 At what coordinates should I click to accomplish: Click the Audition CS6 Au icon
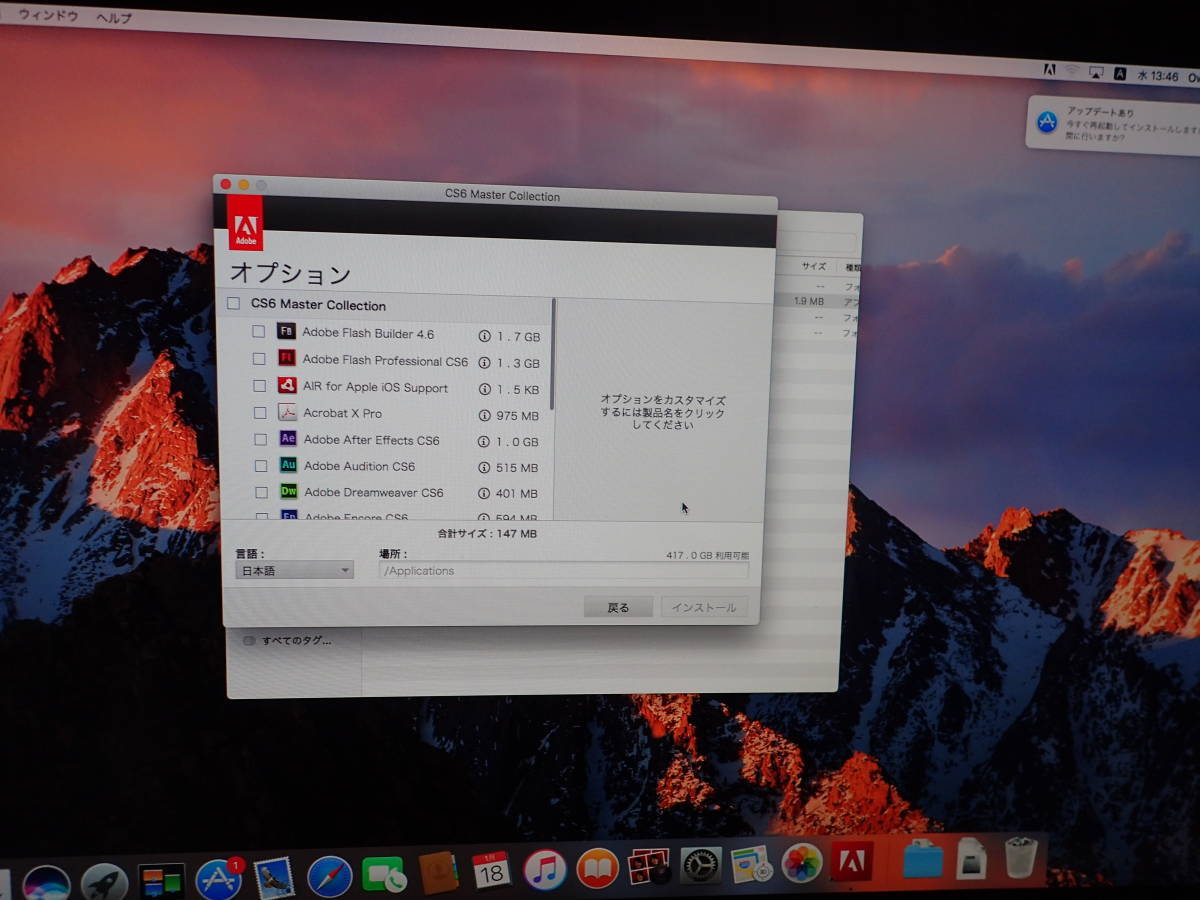click(x=288, y=464)
